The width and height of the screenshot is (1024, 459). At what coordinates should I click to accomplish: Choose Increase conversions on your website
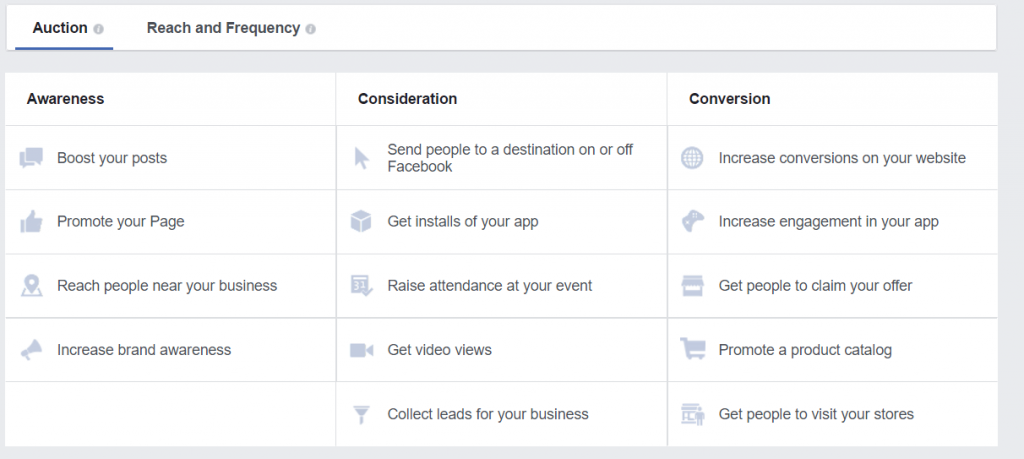(833, 158)
